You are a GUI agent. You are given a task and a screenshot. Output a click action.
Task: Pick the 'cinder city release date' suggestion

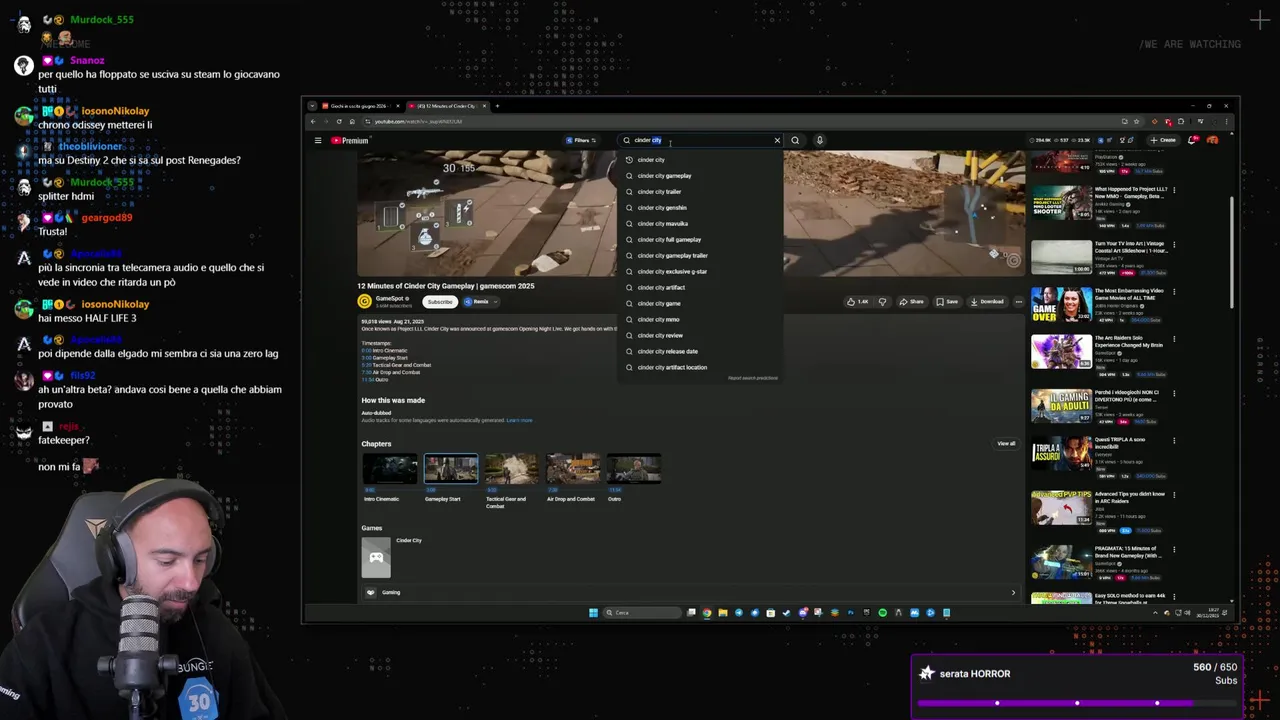click(700, 351)
